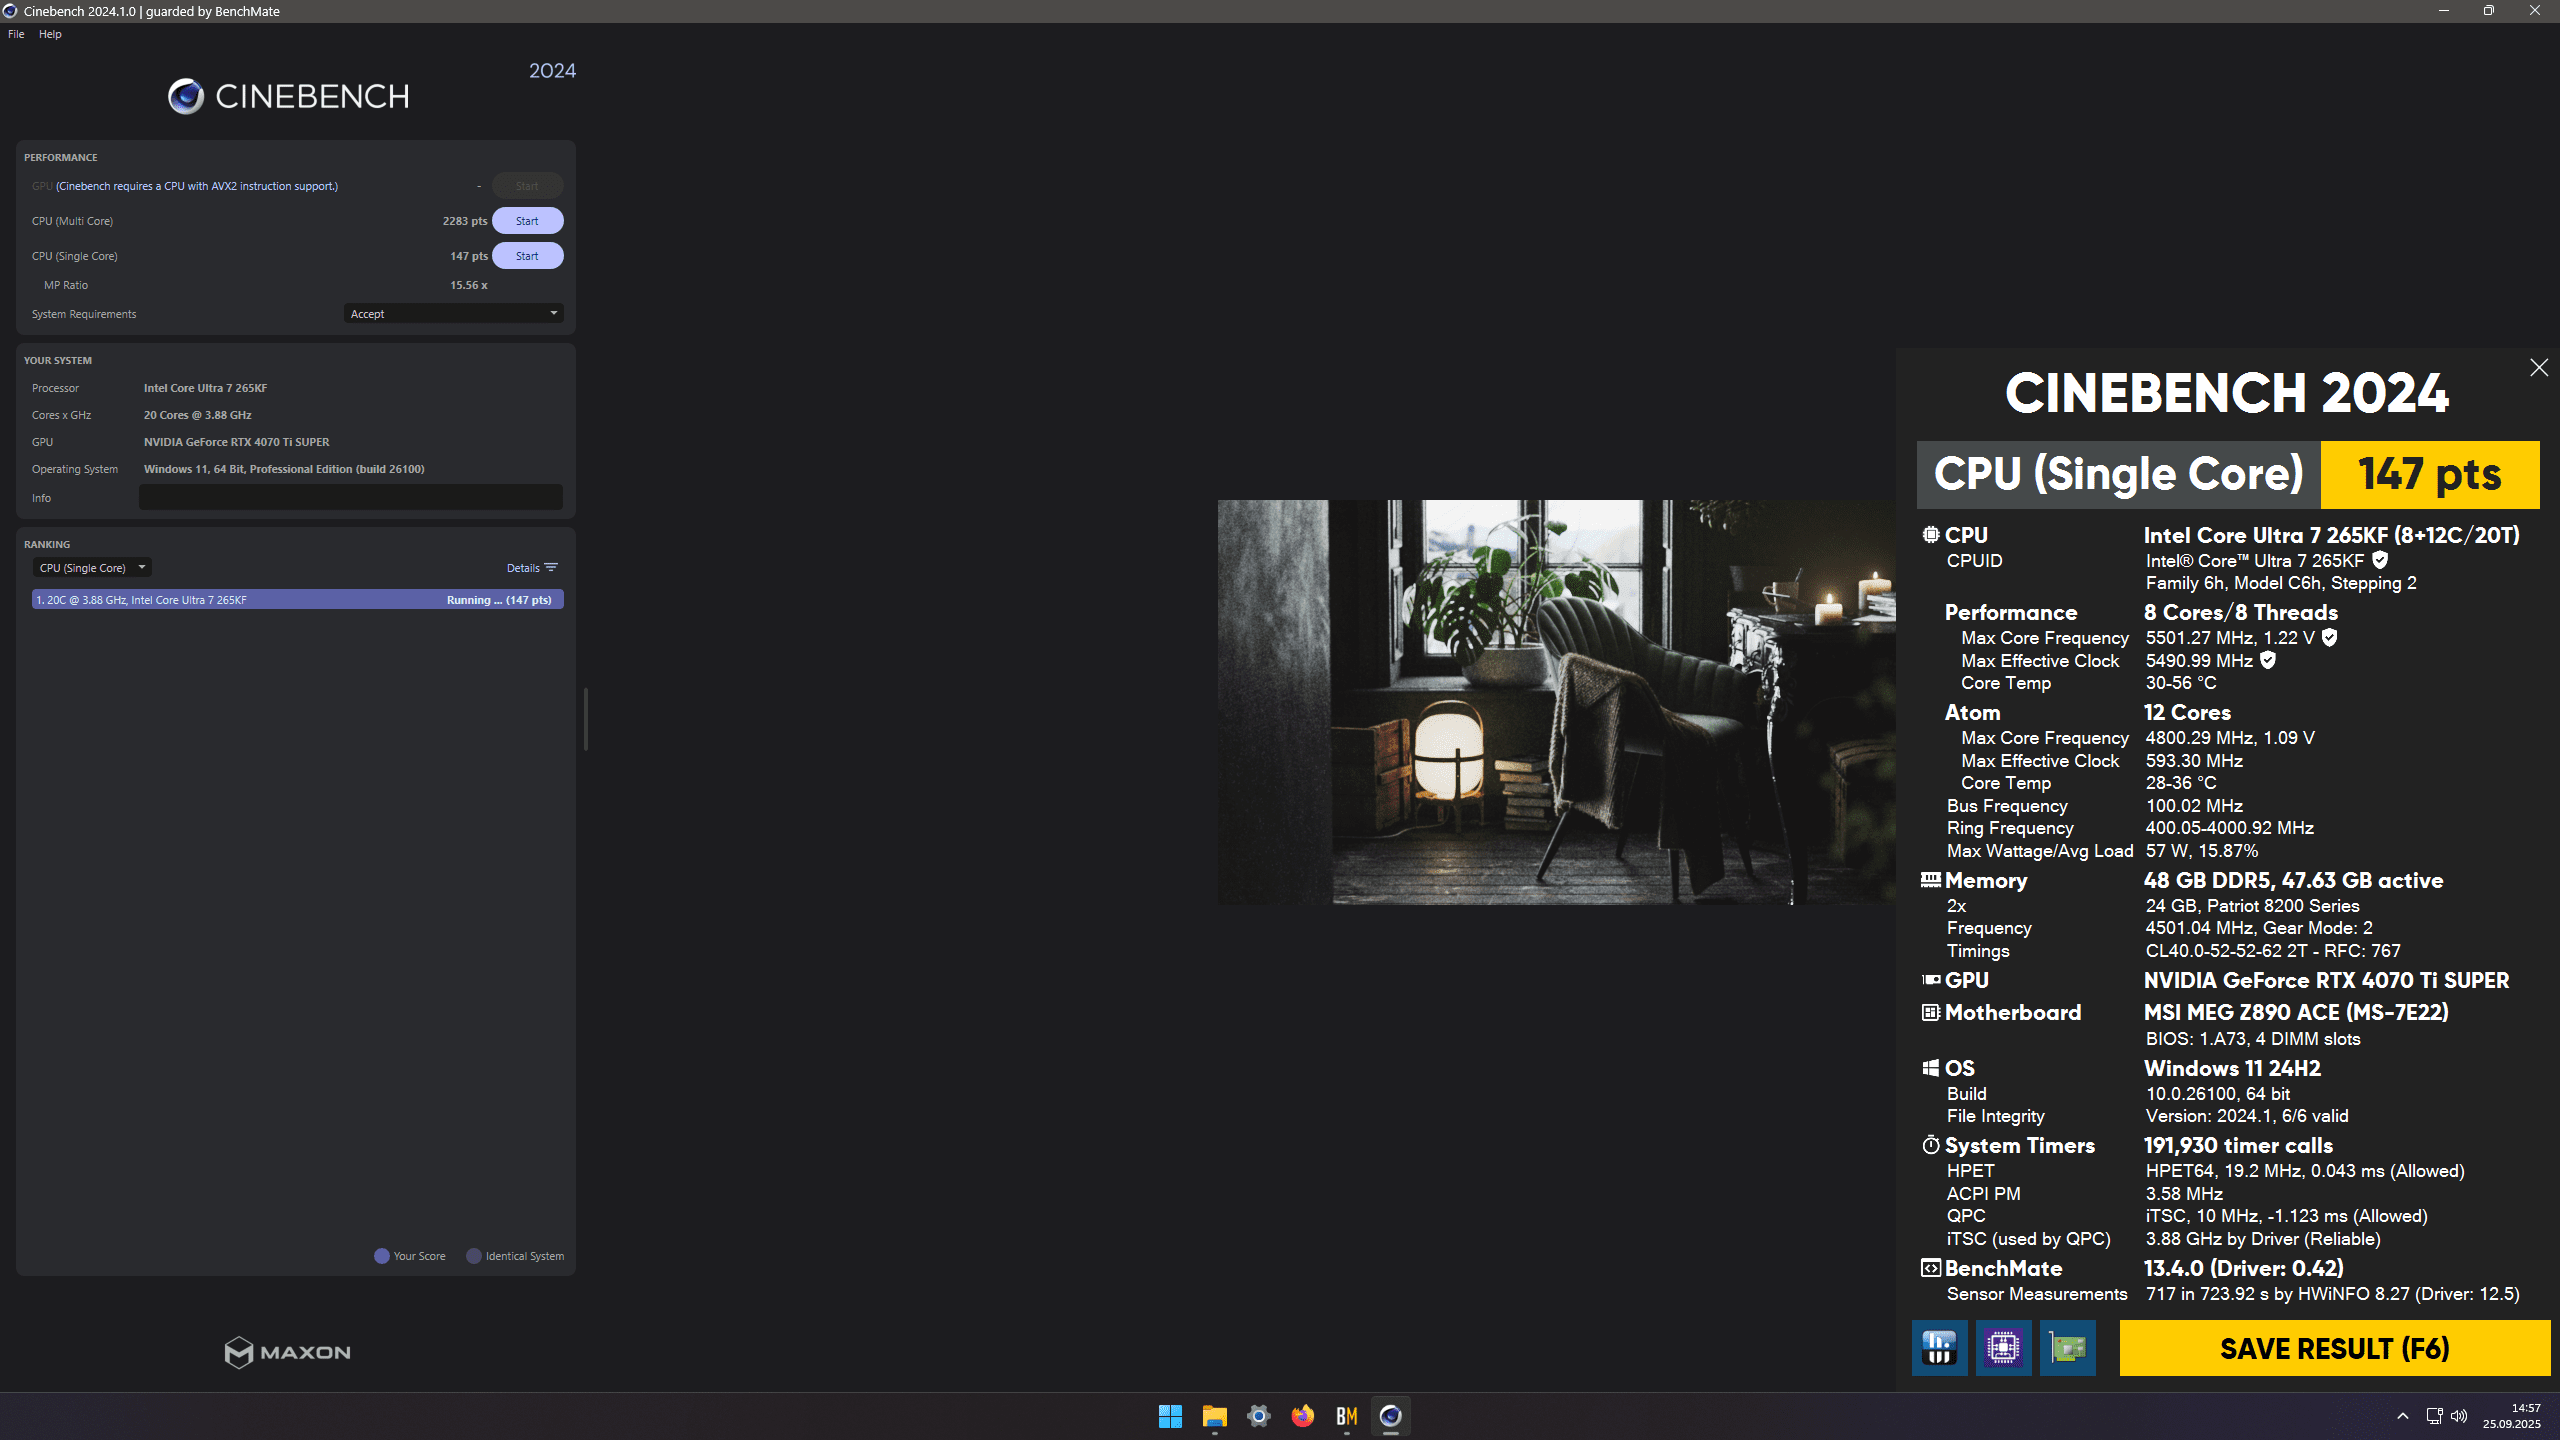Expand the System Requirements Accept dropdown

[x=453, y=314]
